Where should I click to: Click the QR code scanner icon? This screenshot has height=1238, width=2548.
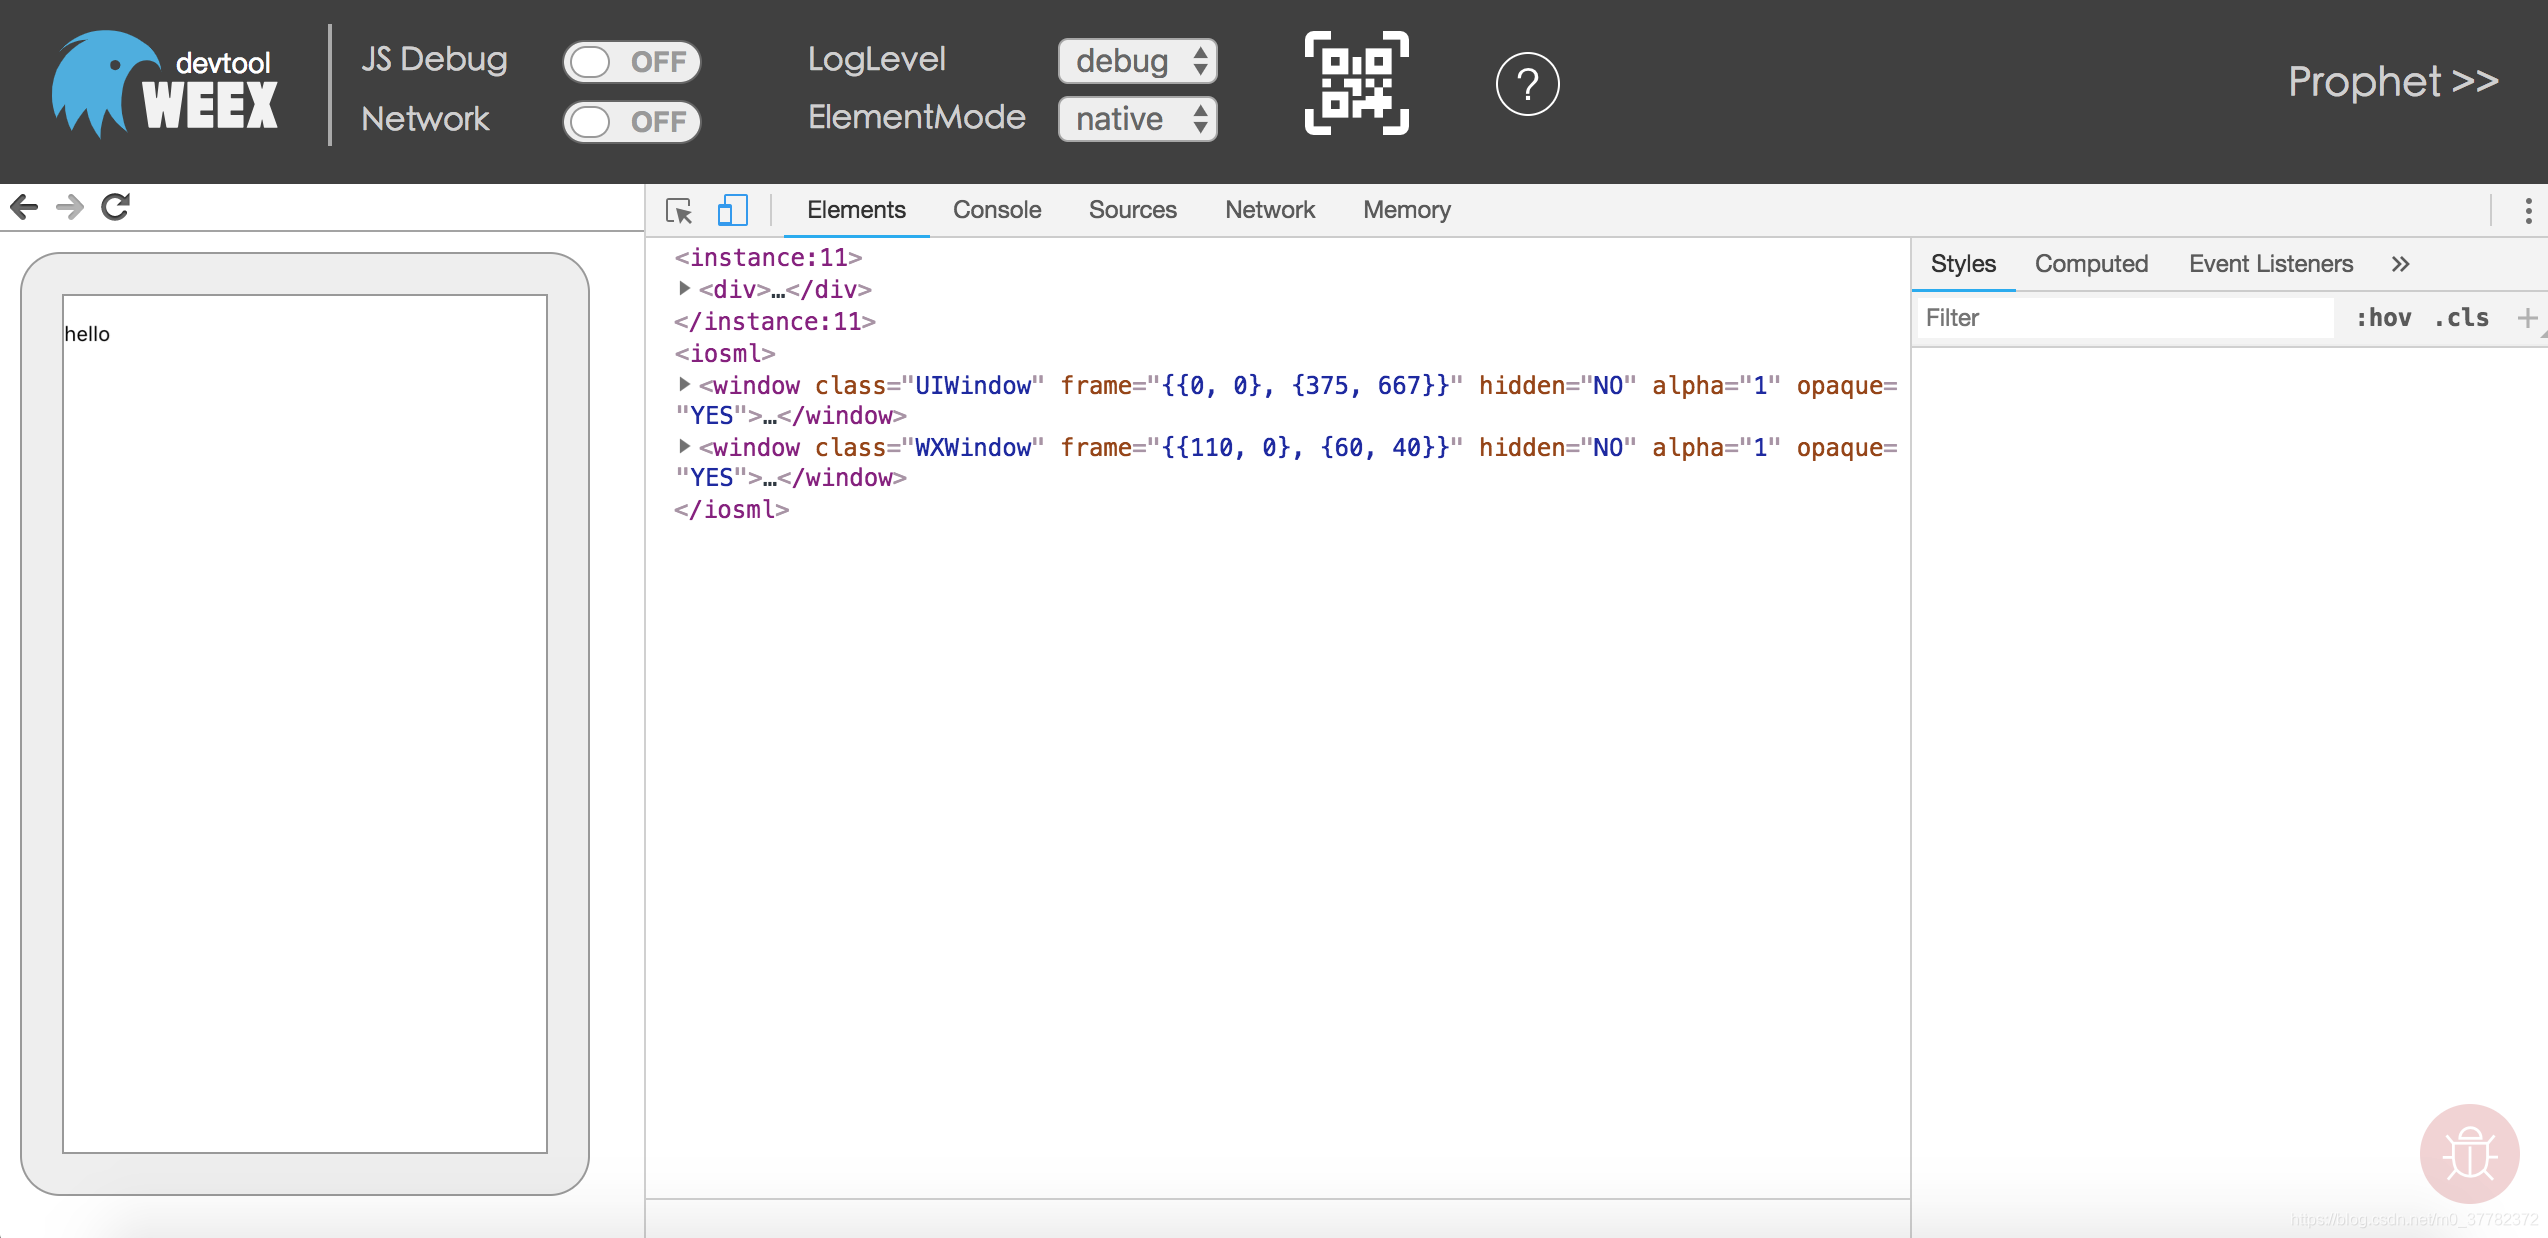tap(1357, 84)
